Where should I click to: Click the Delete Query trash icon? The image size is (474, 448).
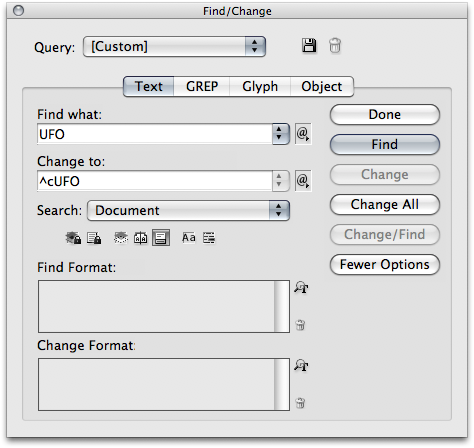[x=335, y=46]
